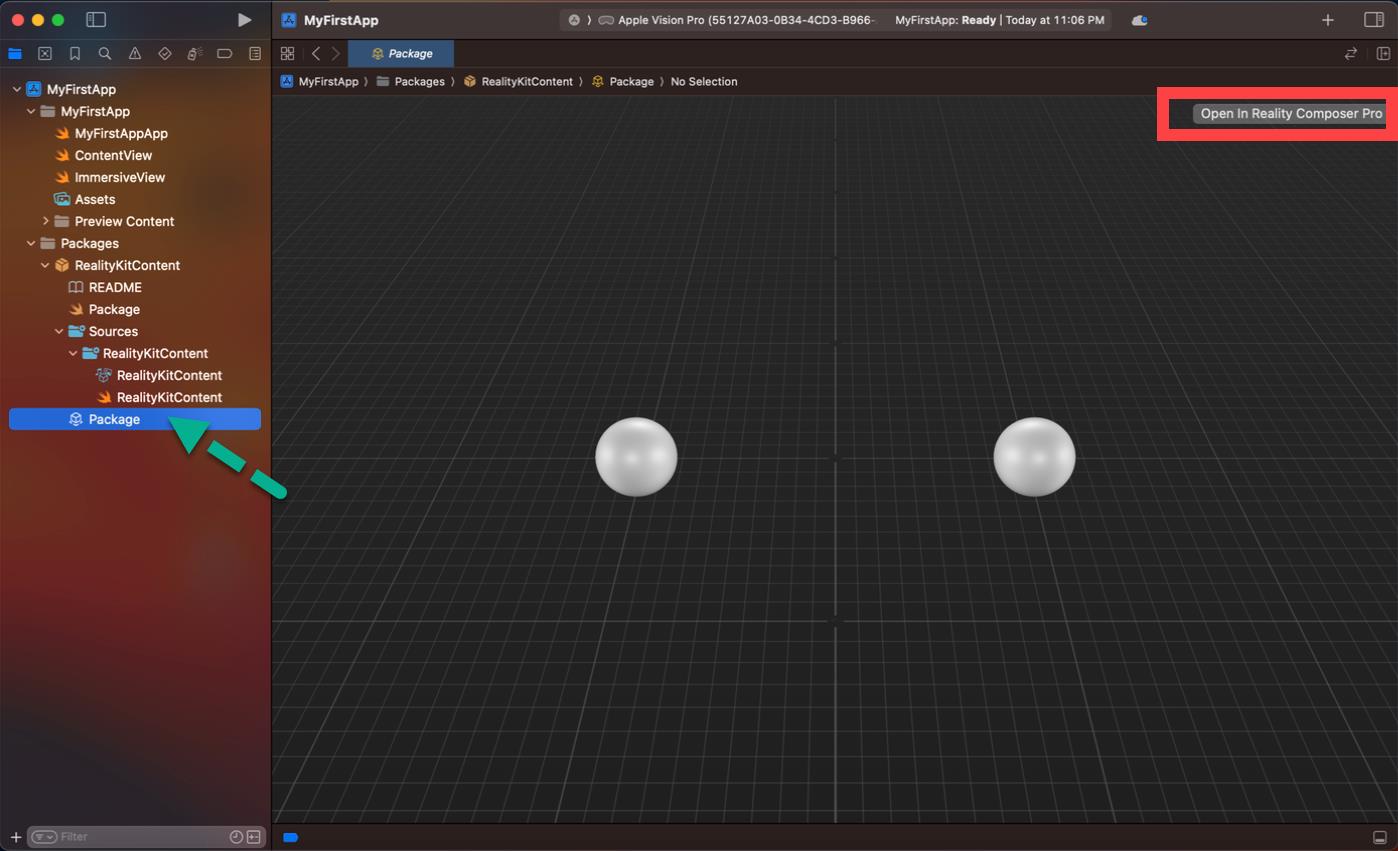This screenshot has width=1398, height=851.
Task: Collapse the Packages group
Action: (31, 243)
